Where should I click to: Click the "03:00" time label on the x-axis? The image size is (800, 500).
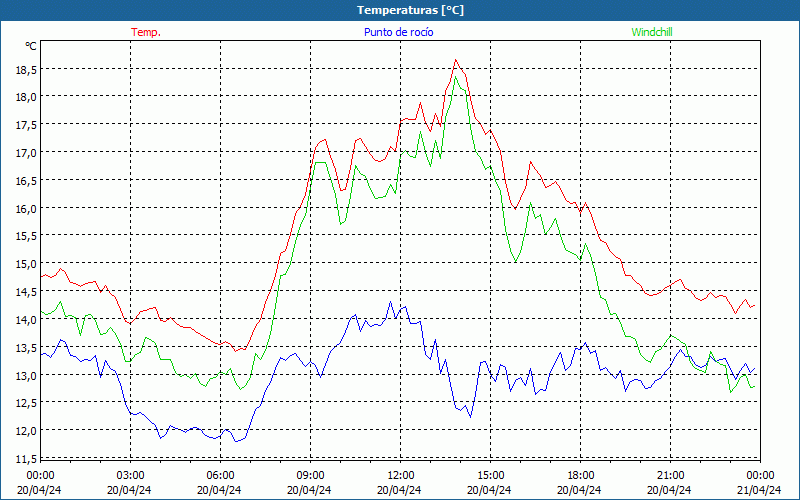click(130, 476)
